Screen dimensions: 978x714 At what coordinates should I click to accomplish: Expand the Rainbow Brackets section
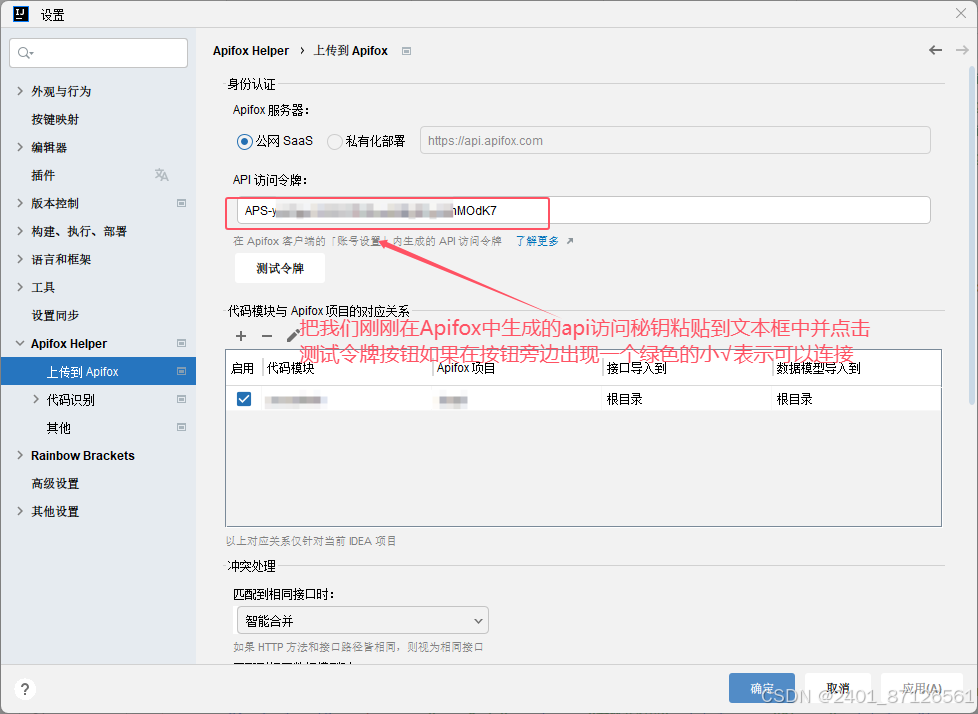(x=20, y=455)
